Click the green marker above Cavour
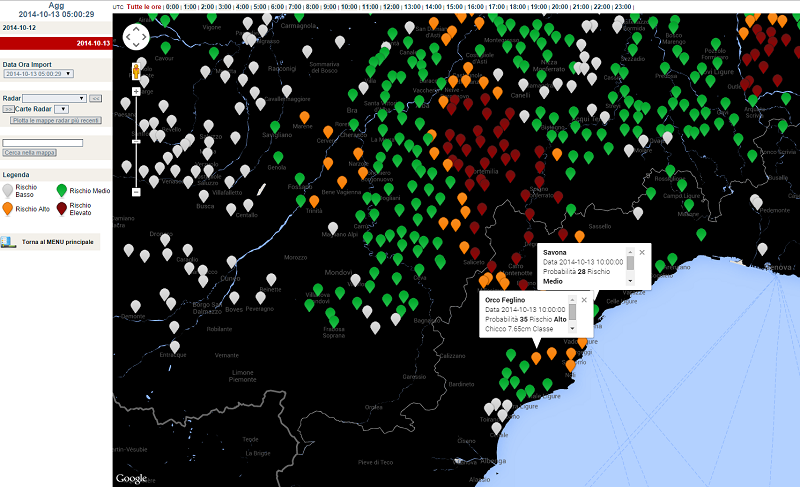Viewport: 800px width, 487px height. 165,48
